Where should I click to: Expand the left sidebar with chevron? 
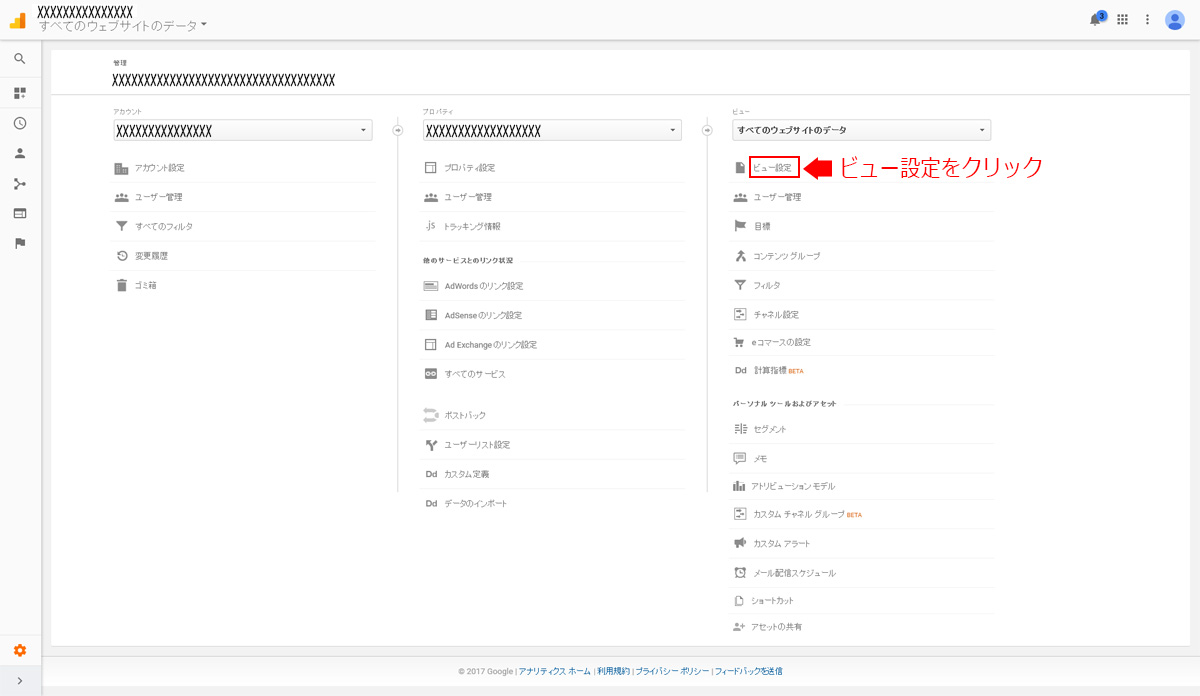(x=19, y=681)
